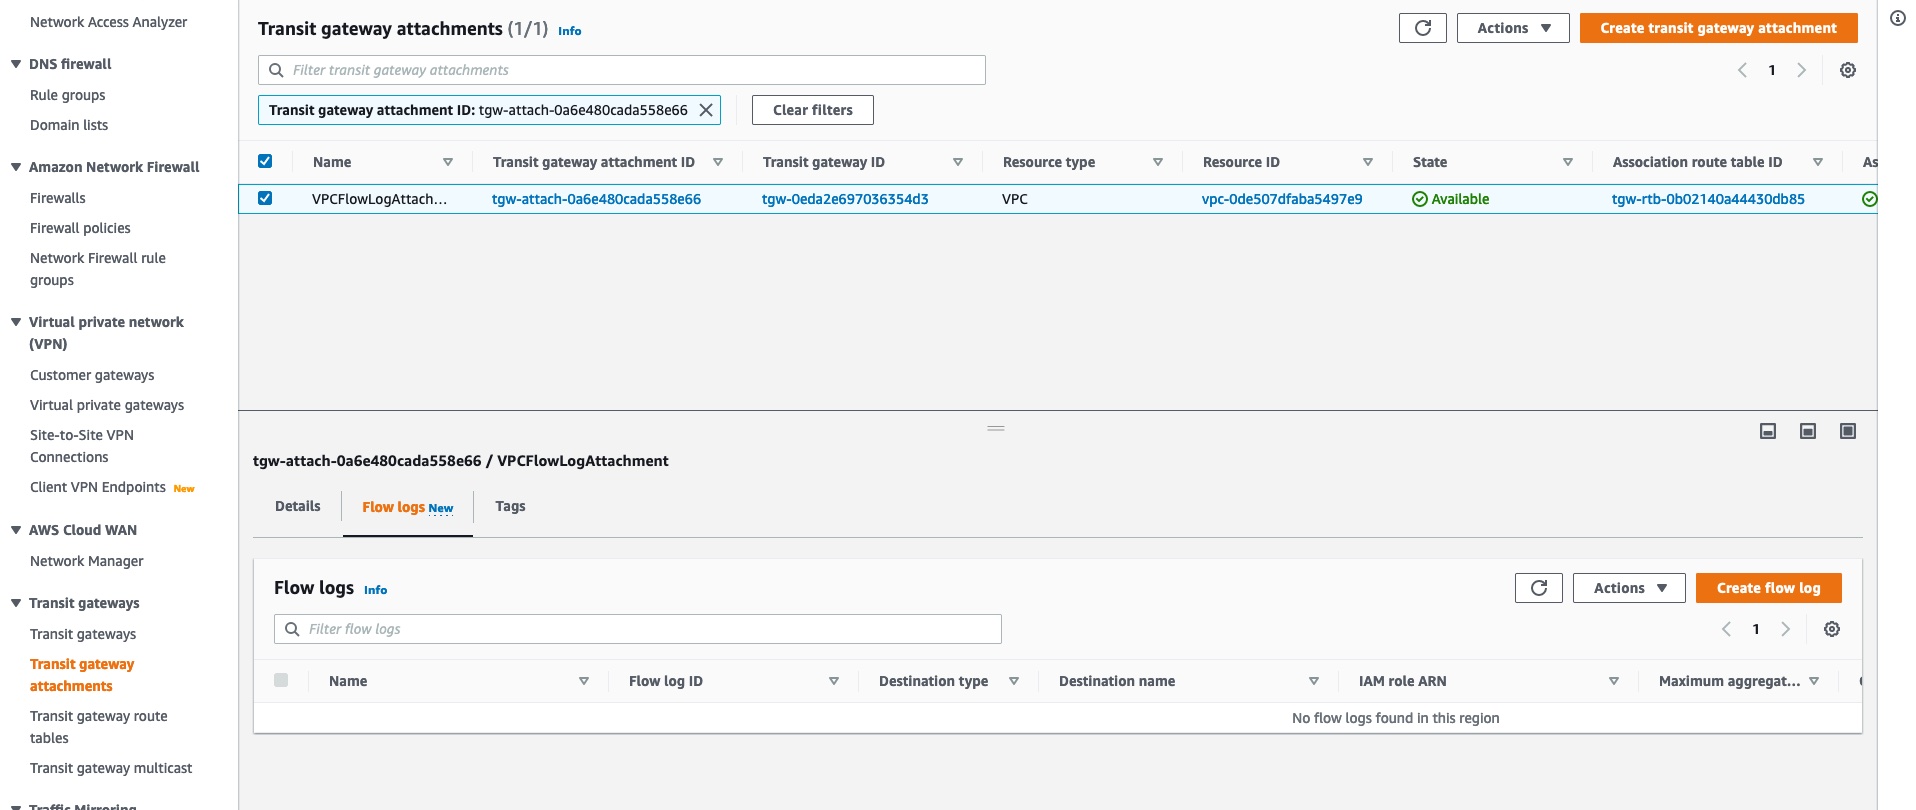
Task: Refresh the transit gateway attachments list
Action: pos(1422,28)
